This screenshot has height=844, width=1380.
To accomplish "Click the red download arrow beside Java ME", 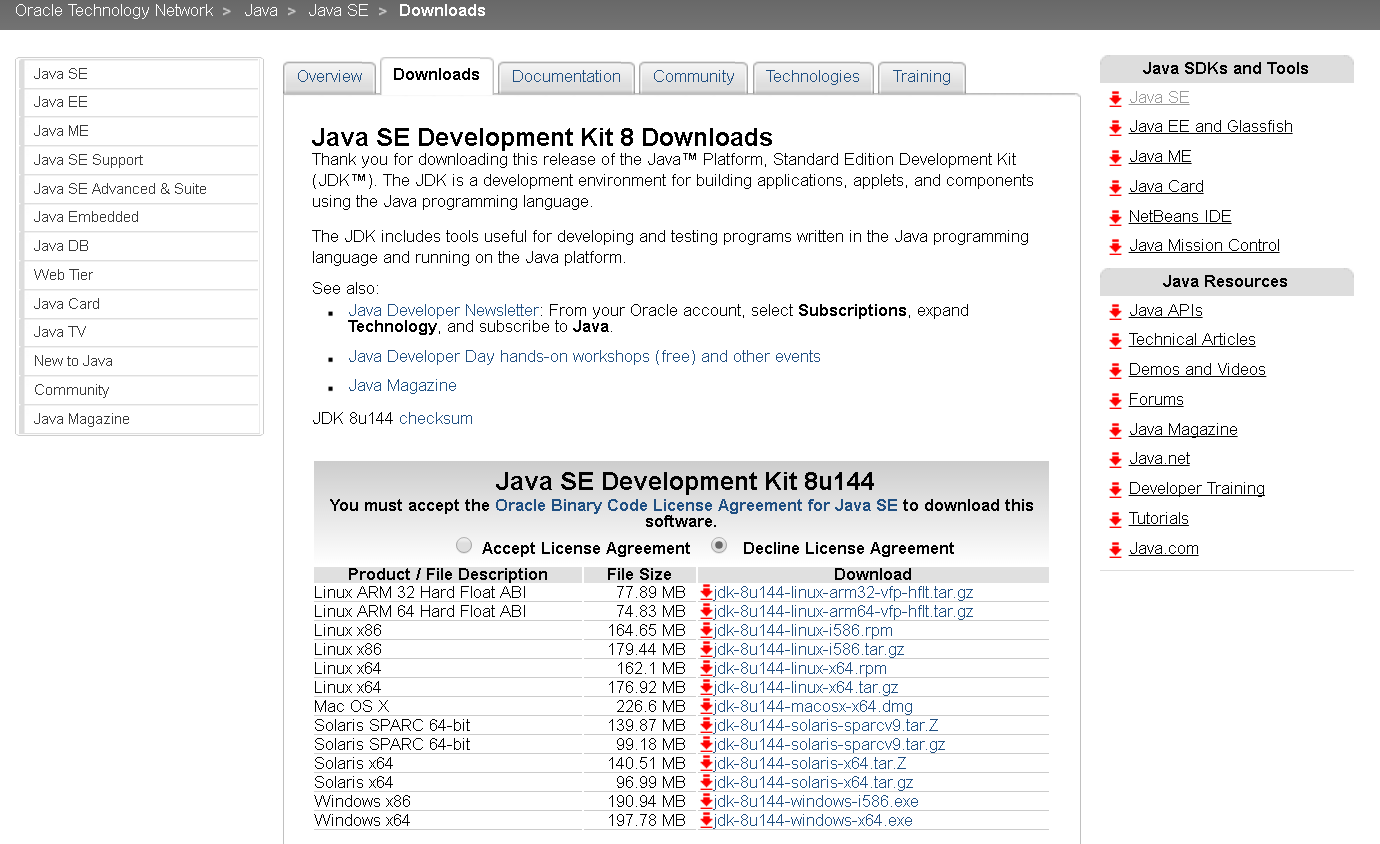I will pyautogui.click(x=1115, y=158).
